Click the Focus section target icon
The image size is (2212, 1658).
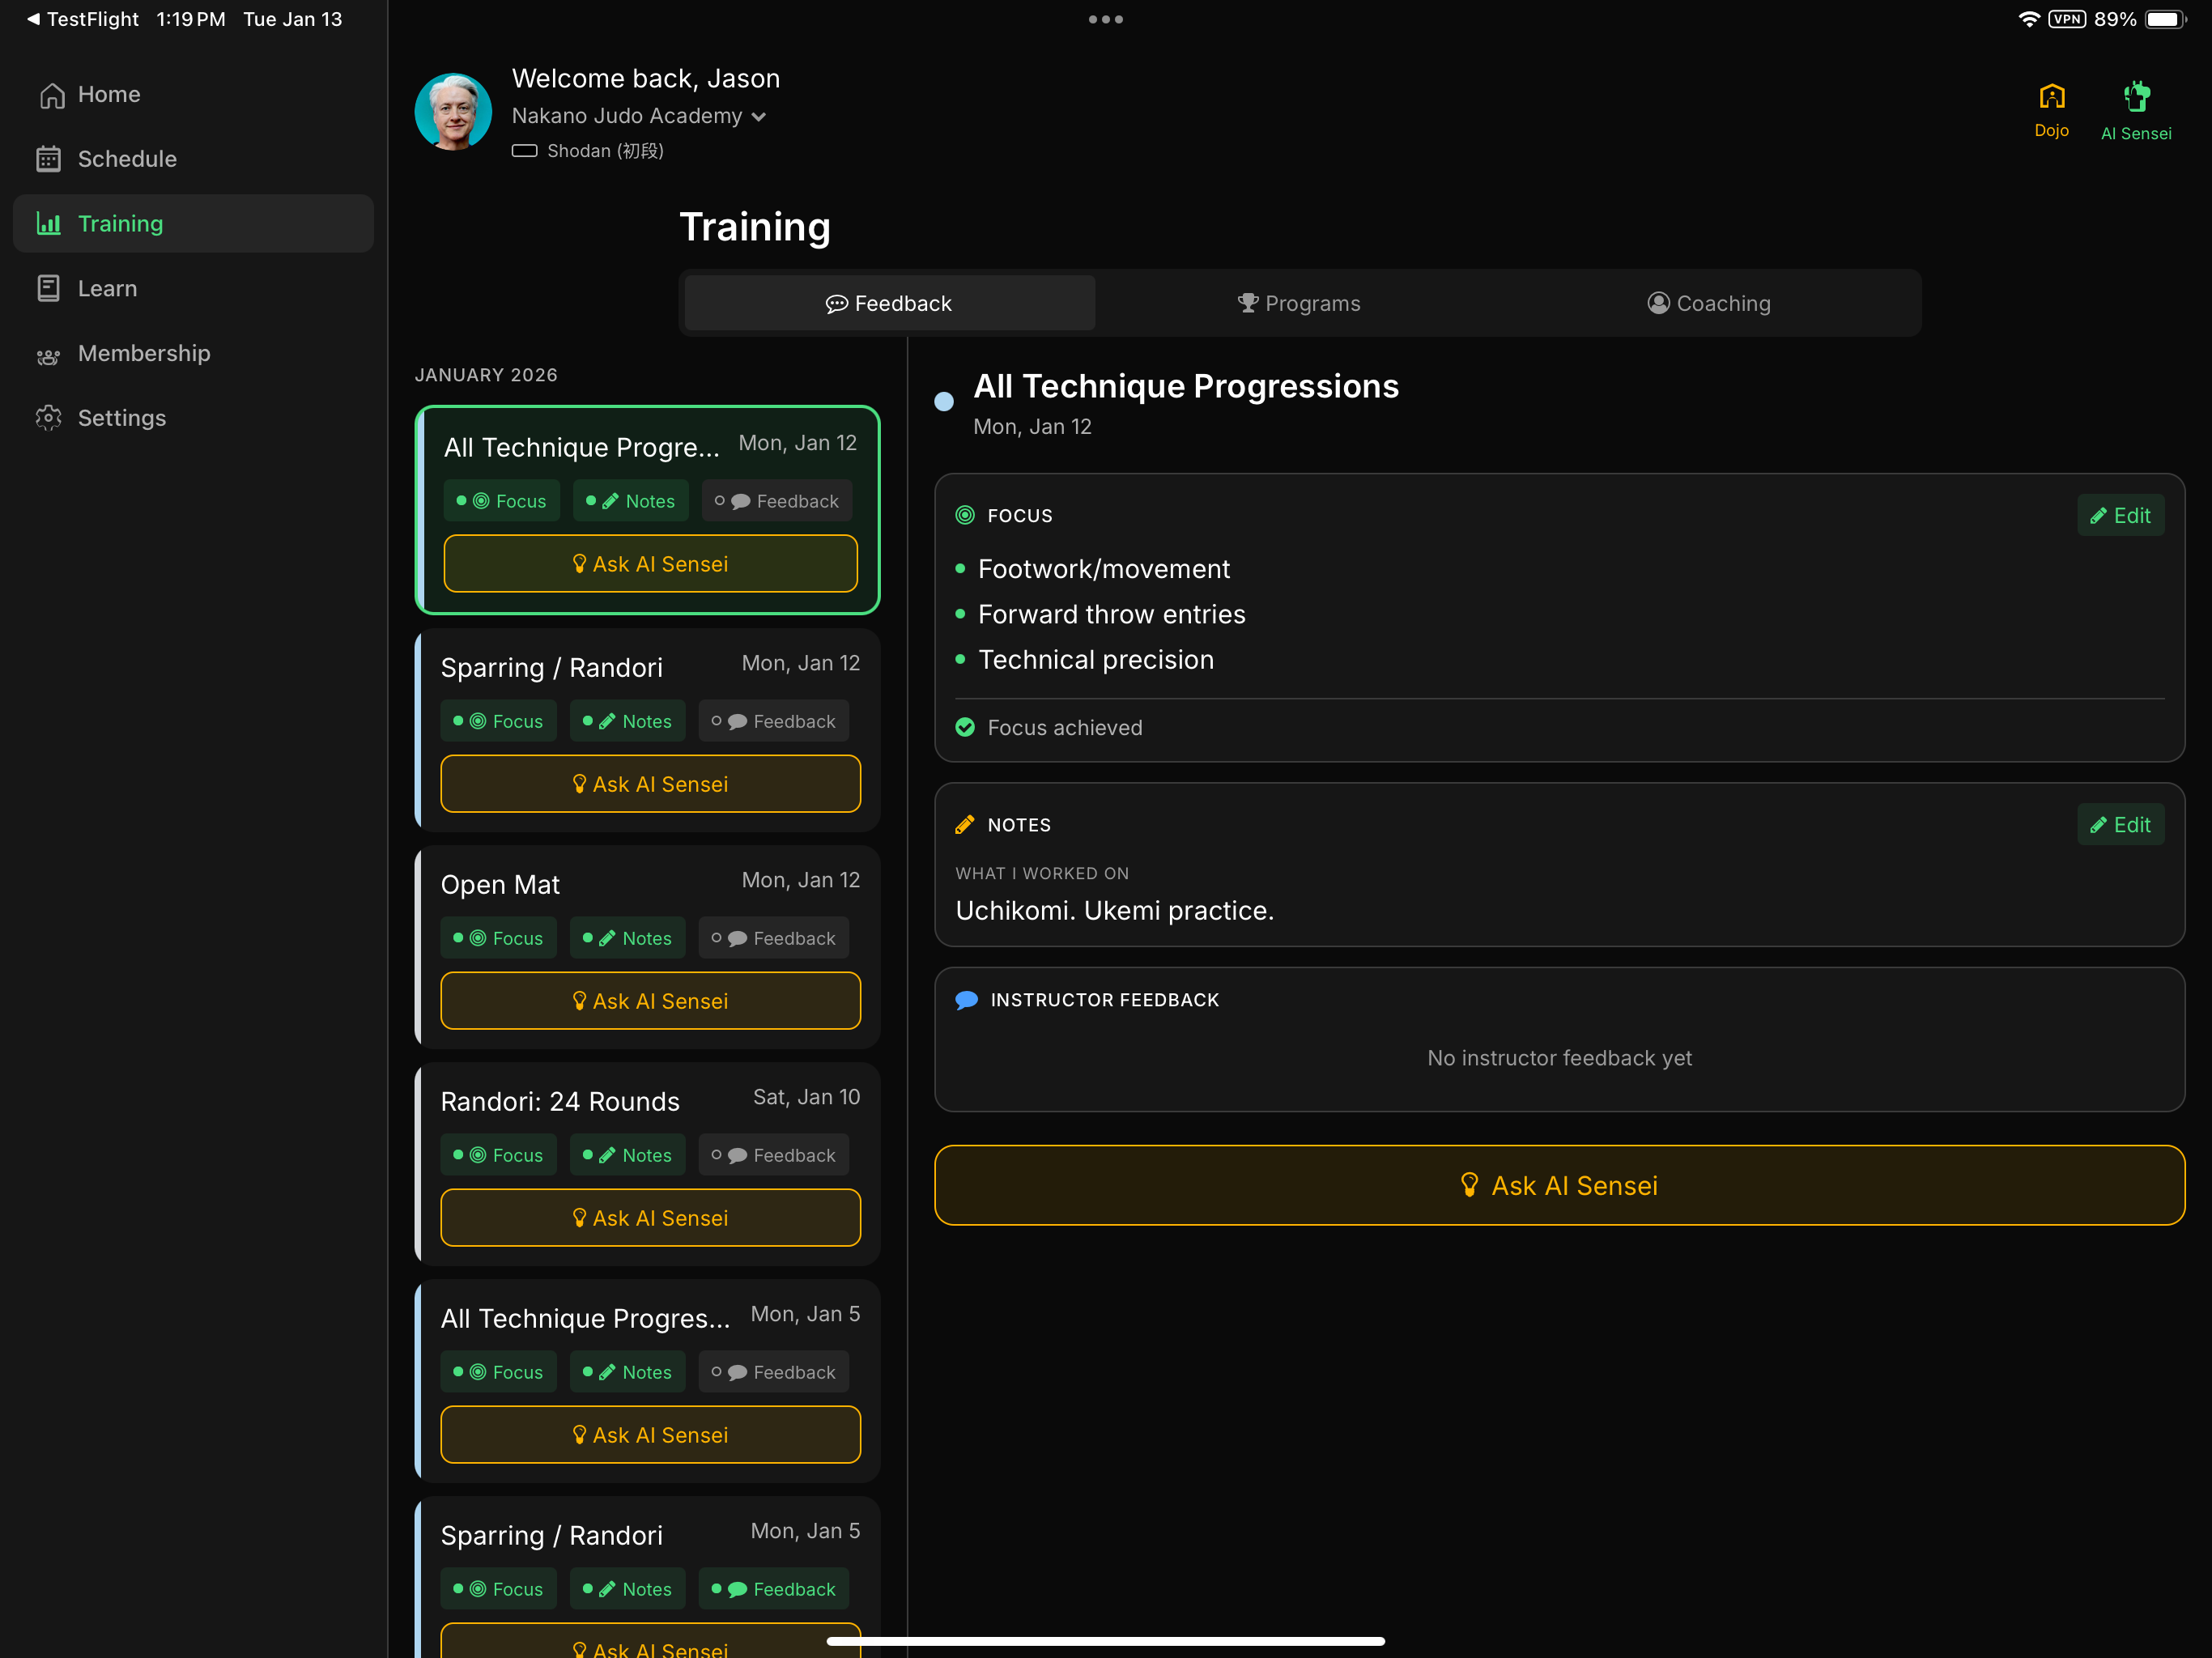tap(965, 515)
